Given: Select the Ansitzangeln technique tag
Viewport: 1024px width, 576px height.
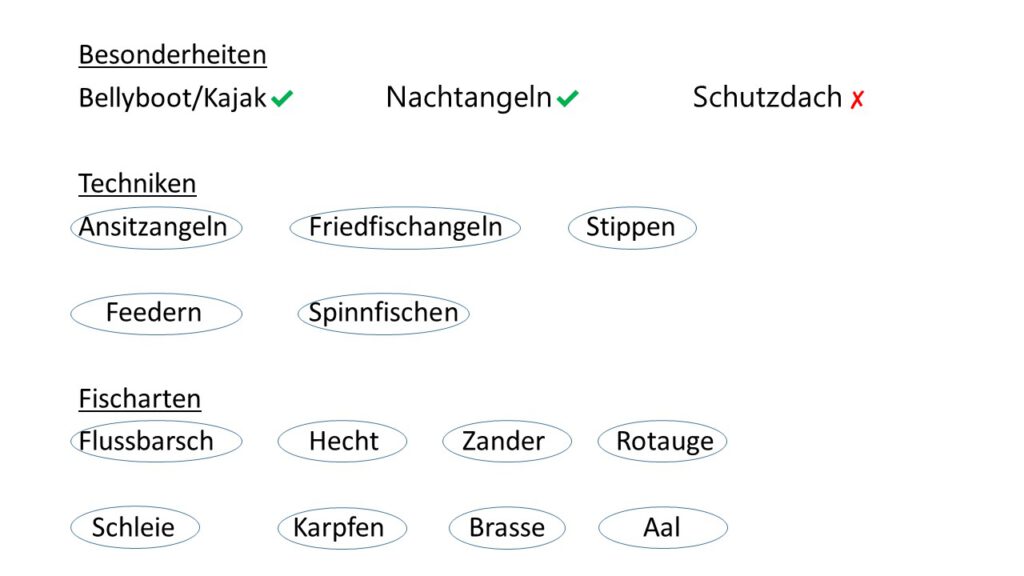Looking at the screenshot, I should (156, 228).
